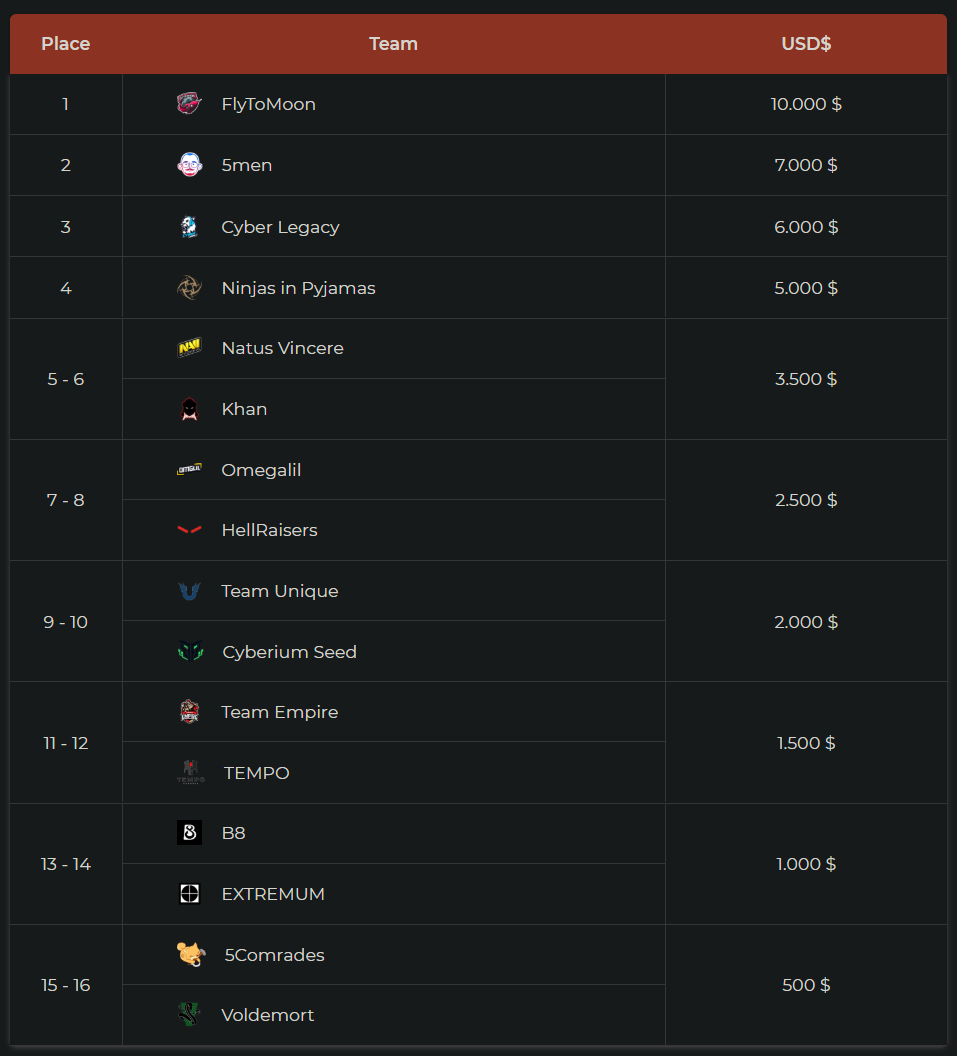Click the 5men team logo icon
The width and height of the screenshot is (957, 1056).
[189, 165]
